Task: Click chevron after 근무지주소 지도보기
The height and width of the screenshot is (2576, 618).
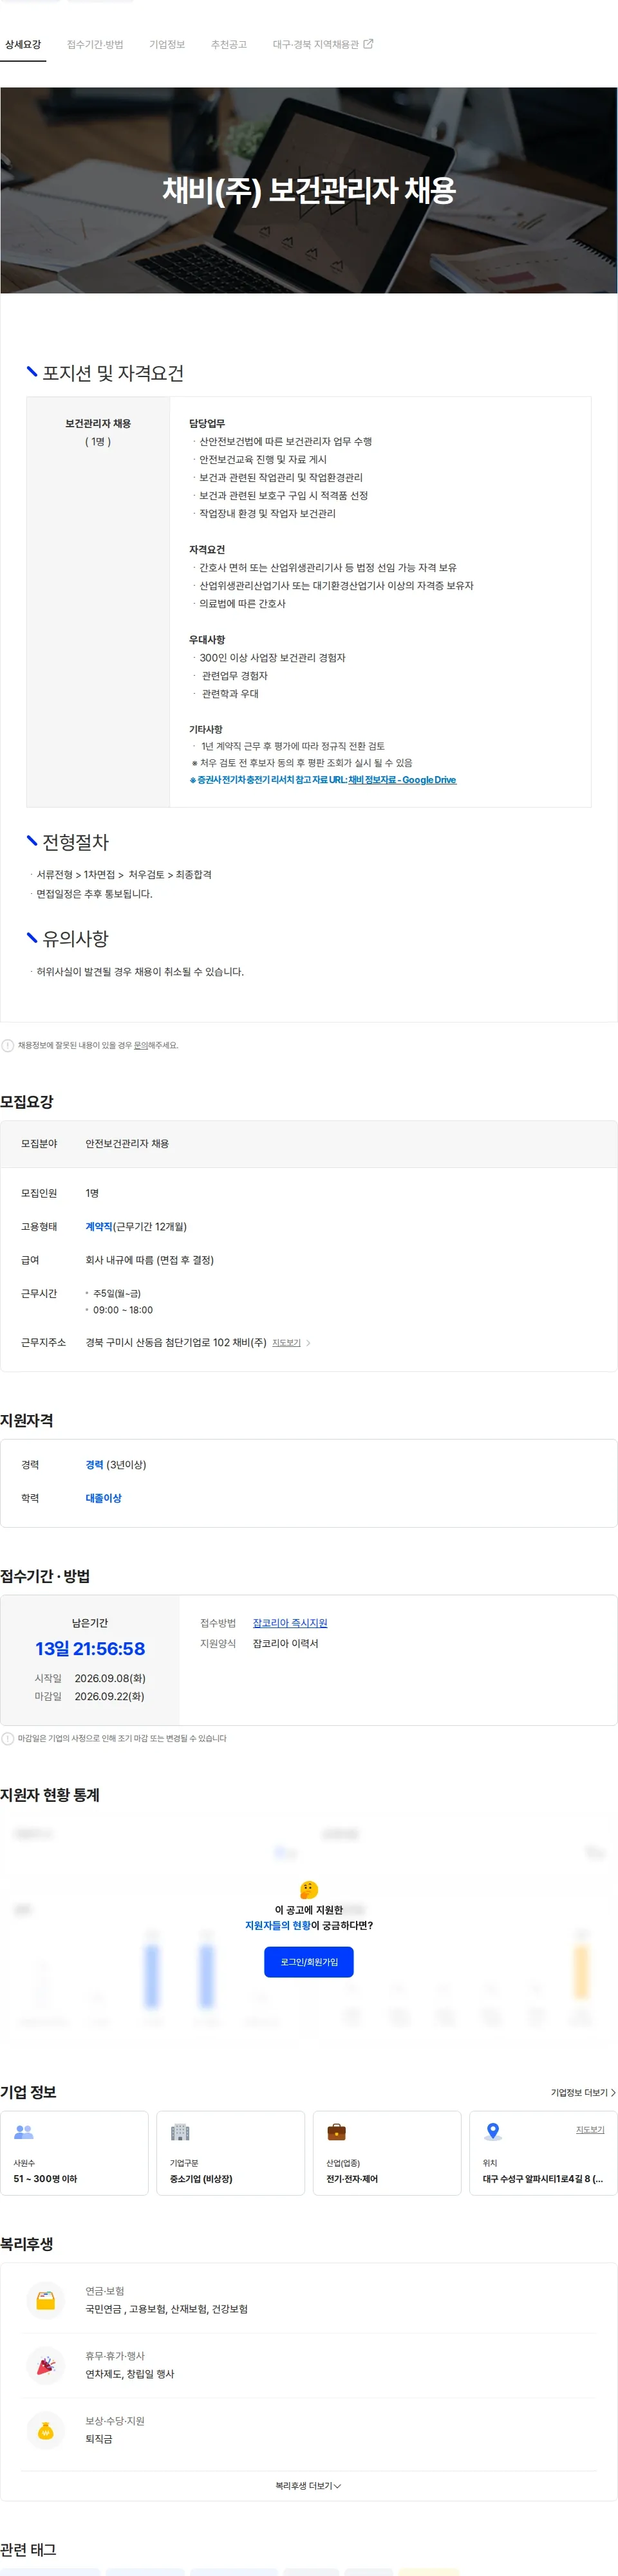Action: pos(308,1343)
